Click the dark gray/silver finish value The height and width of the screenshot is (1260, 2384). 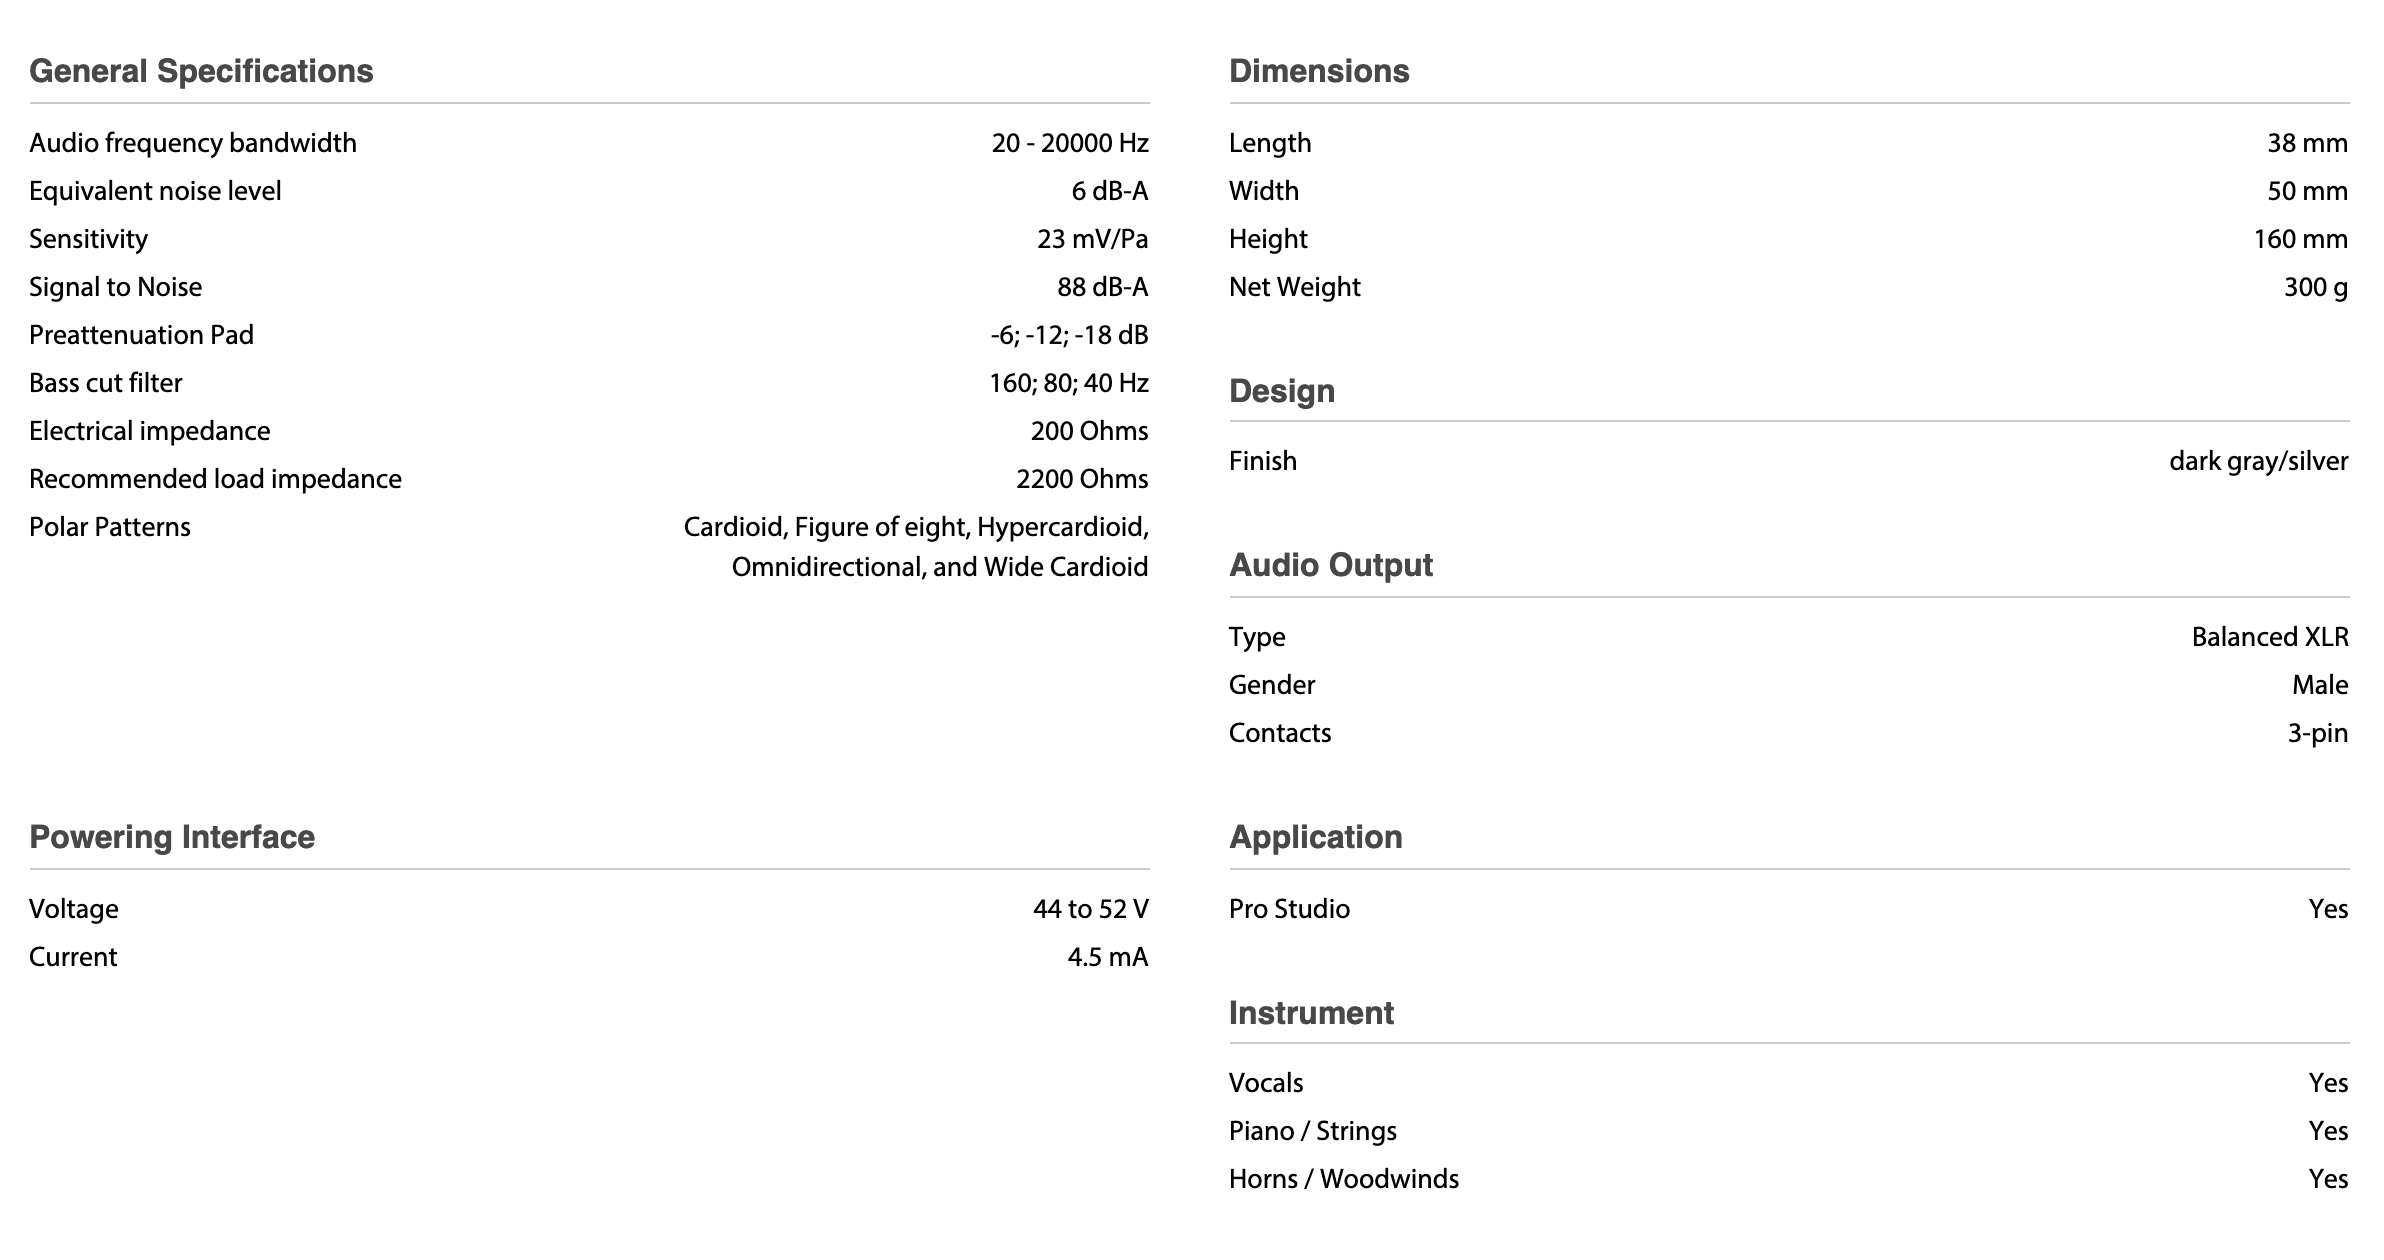click(x=2258, y=461)
